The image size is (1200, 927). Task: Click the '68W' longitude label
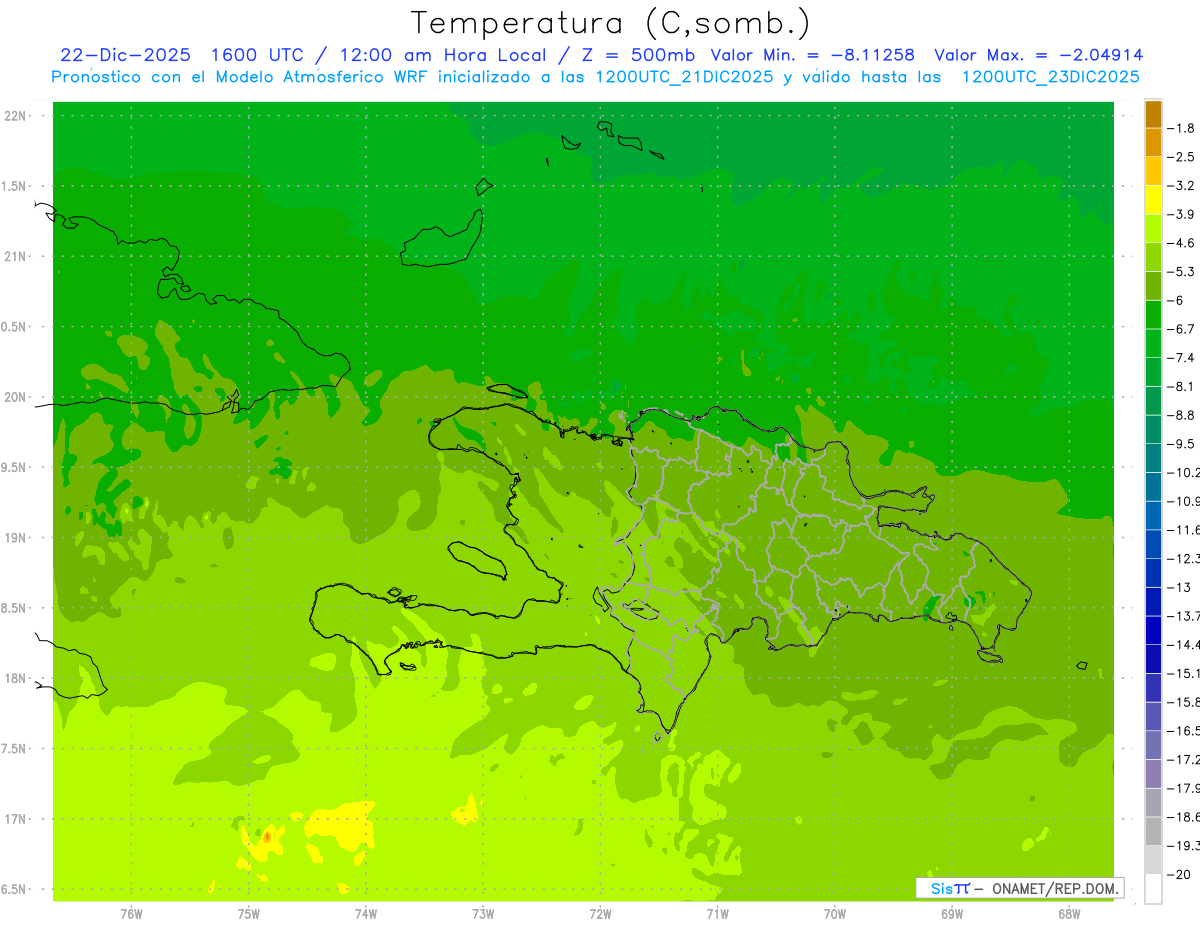point(1069,914)
